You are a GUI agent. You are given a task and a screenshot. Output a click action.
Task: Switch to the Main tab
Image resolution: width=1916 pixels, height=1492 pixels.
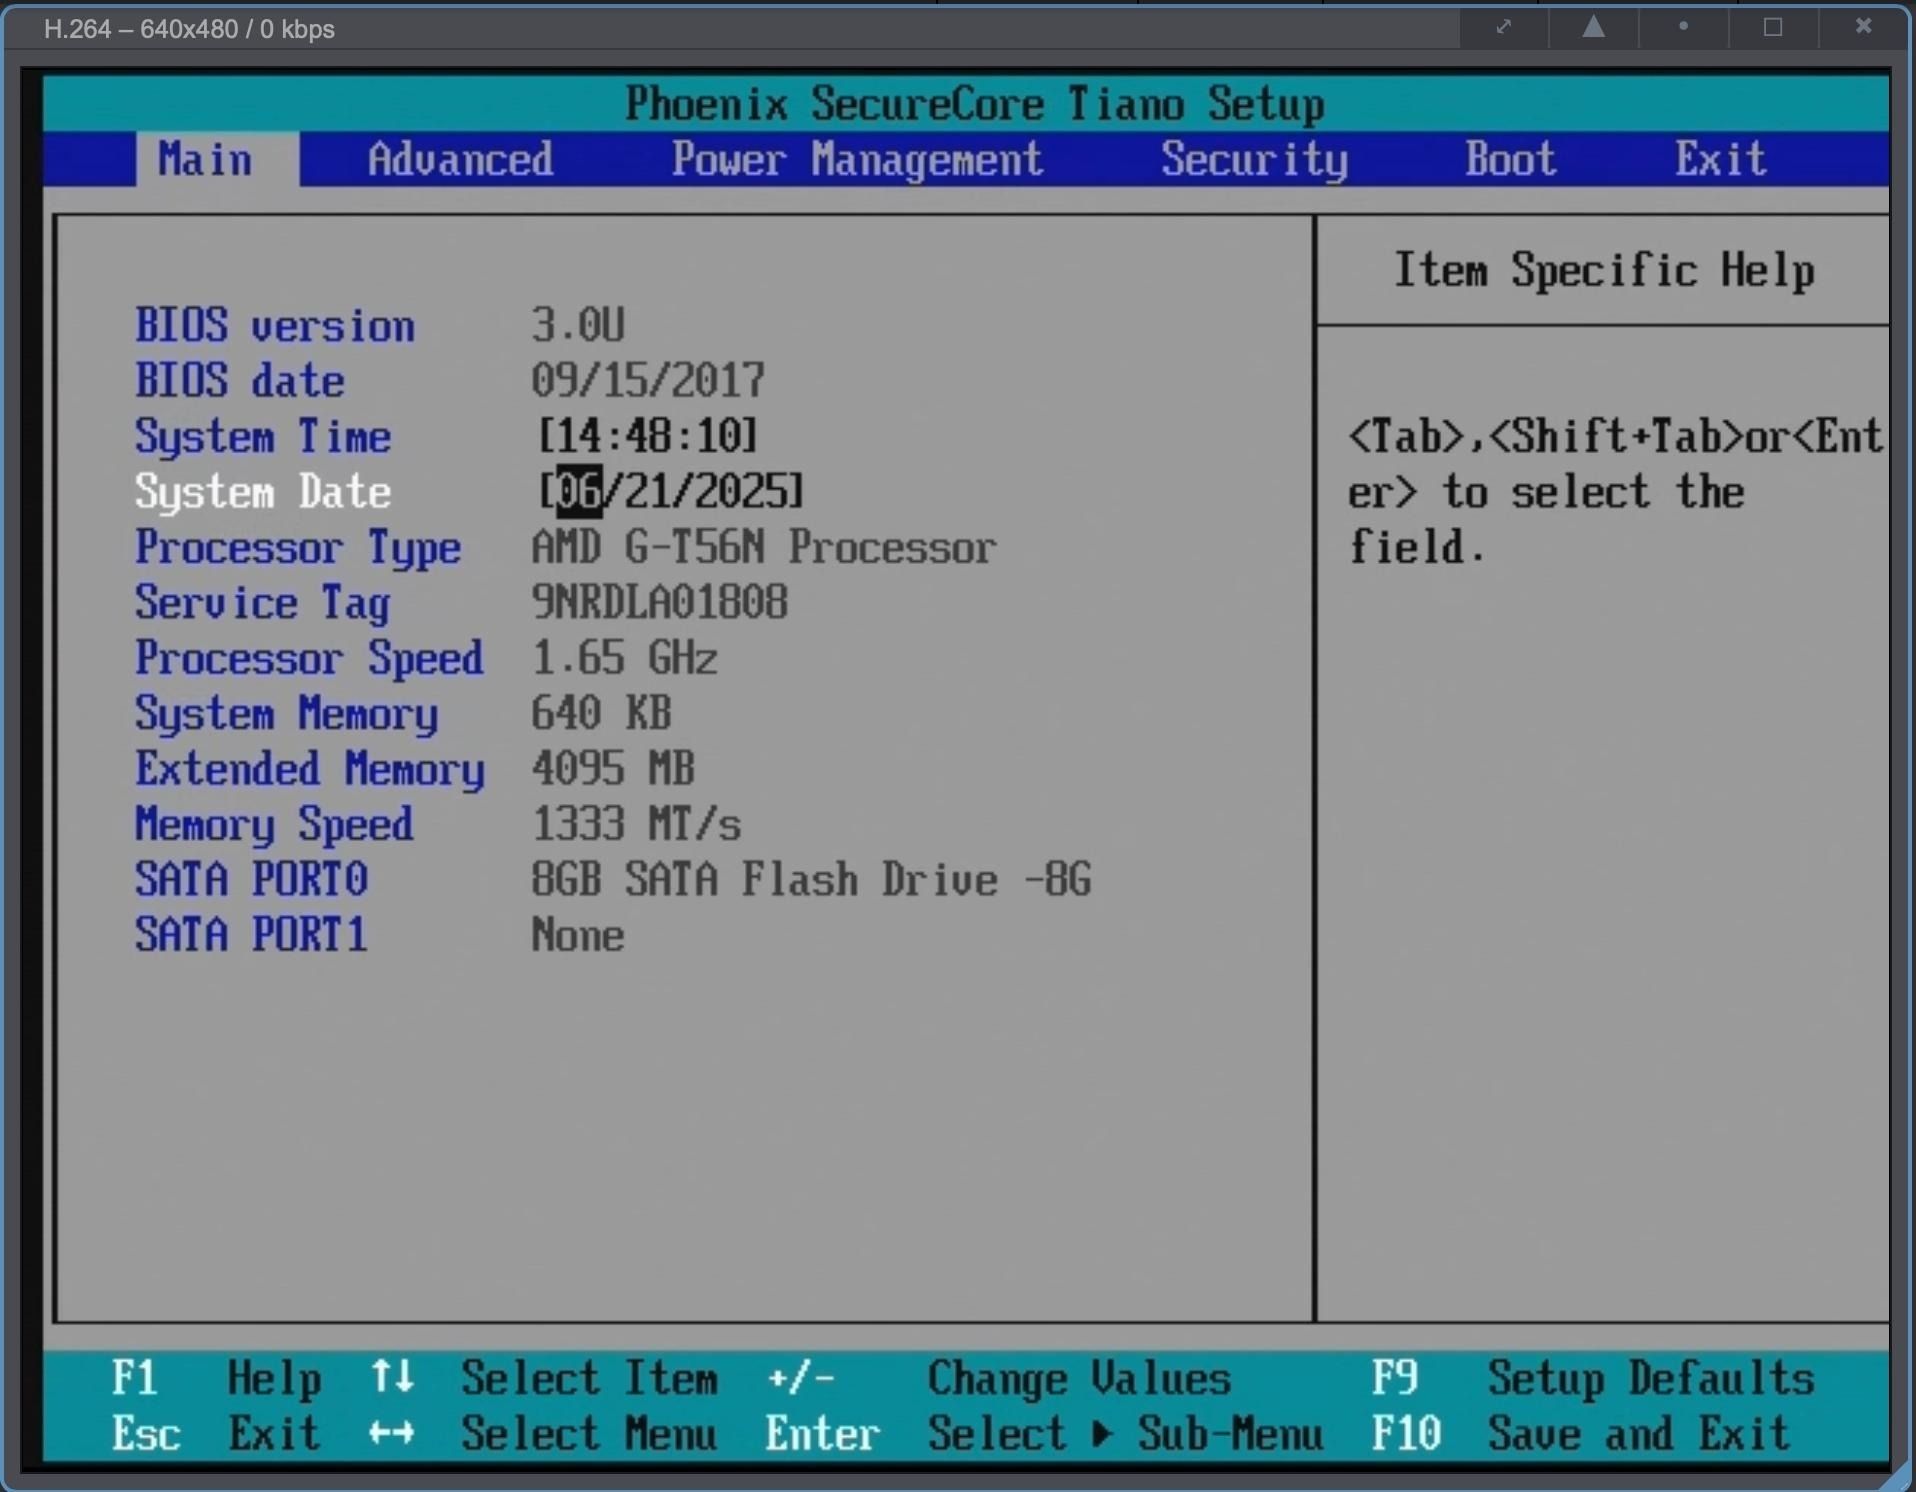tap(217, 159)
